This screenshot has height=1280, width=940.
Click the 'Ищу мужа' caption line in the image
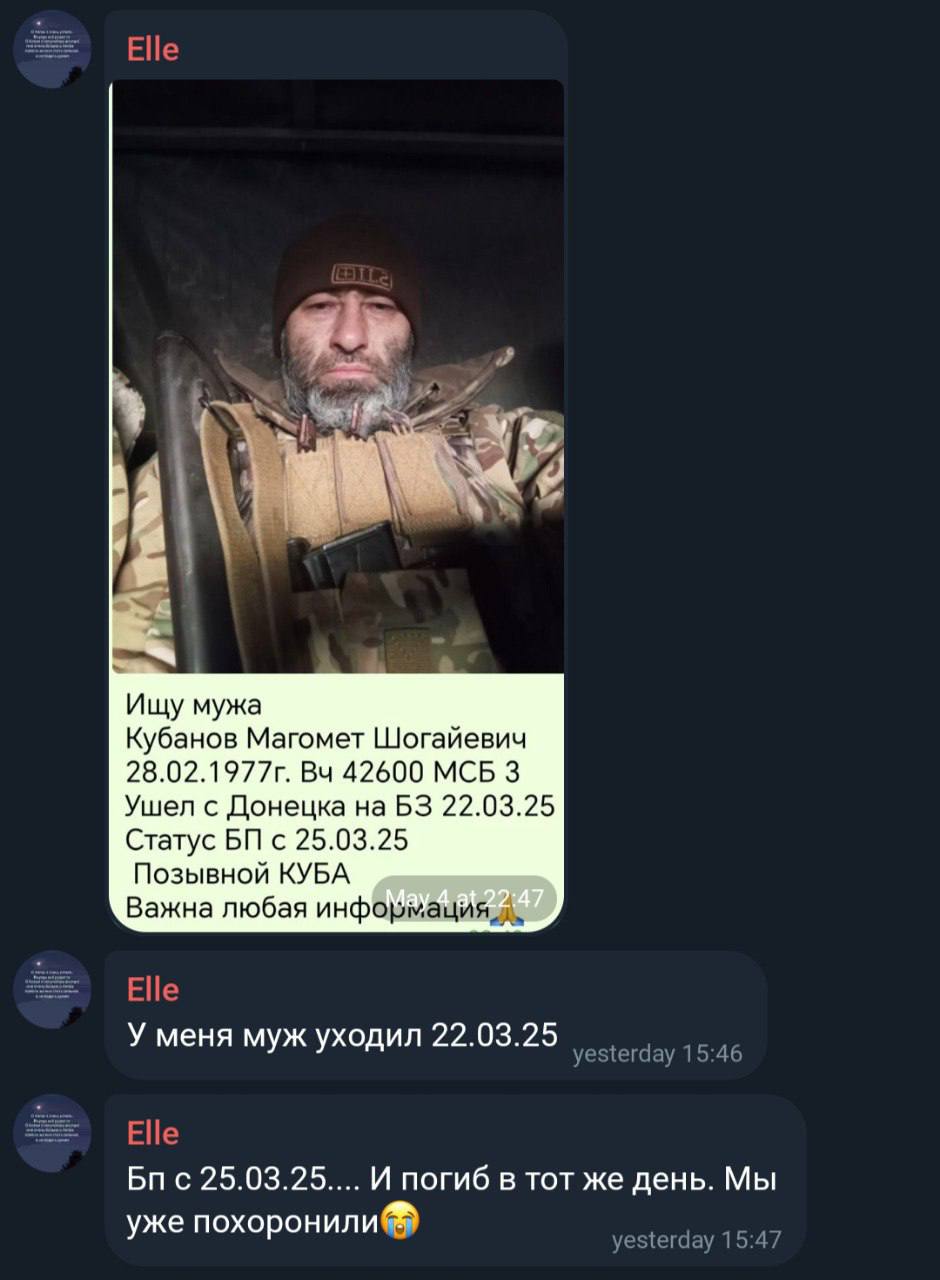pyautogui.click(x=193, y=705)
